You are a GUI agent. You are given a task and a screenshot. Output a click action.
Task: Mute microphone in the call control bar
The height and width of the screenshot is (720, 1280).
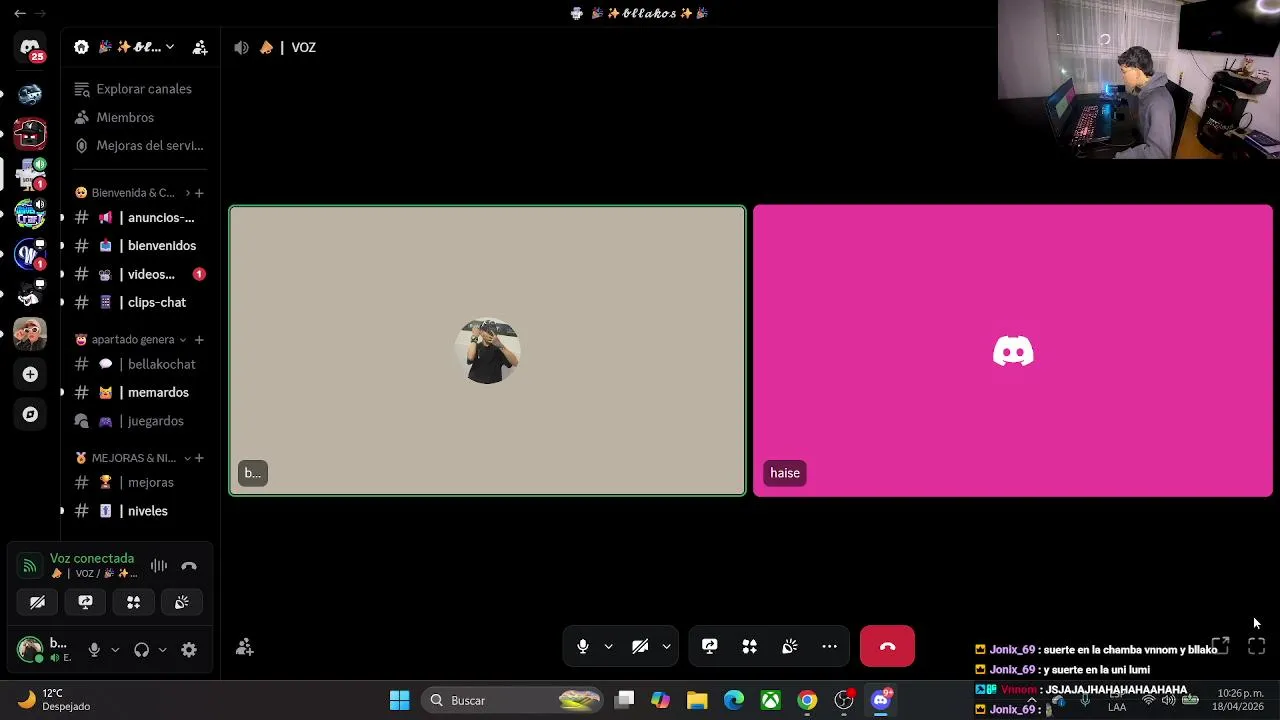(x=583, y=646)
